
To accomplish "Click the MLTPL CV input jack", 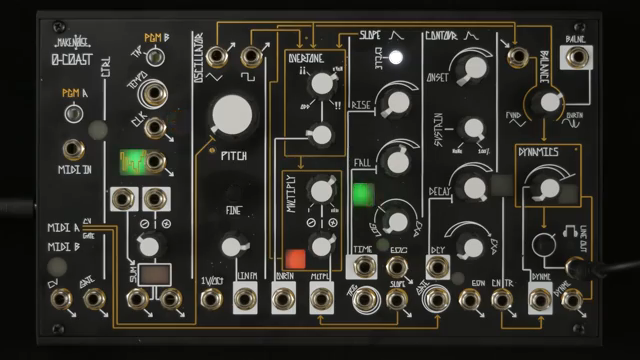I will [321, 299].
